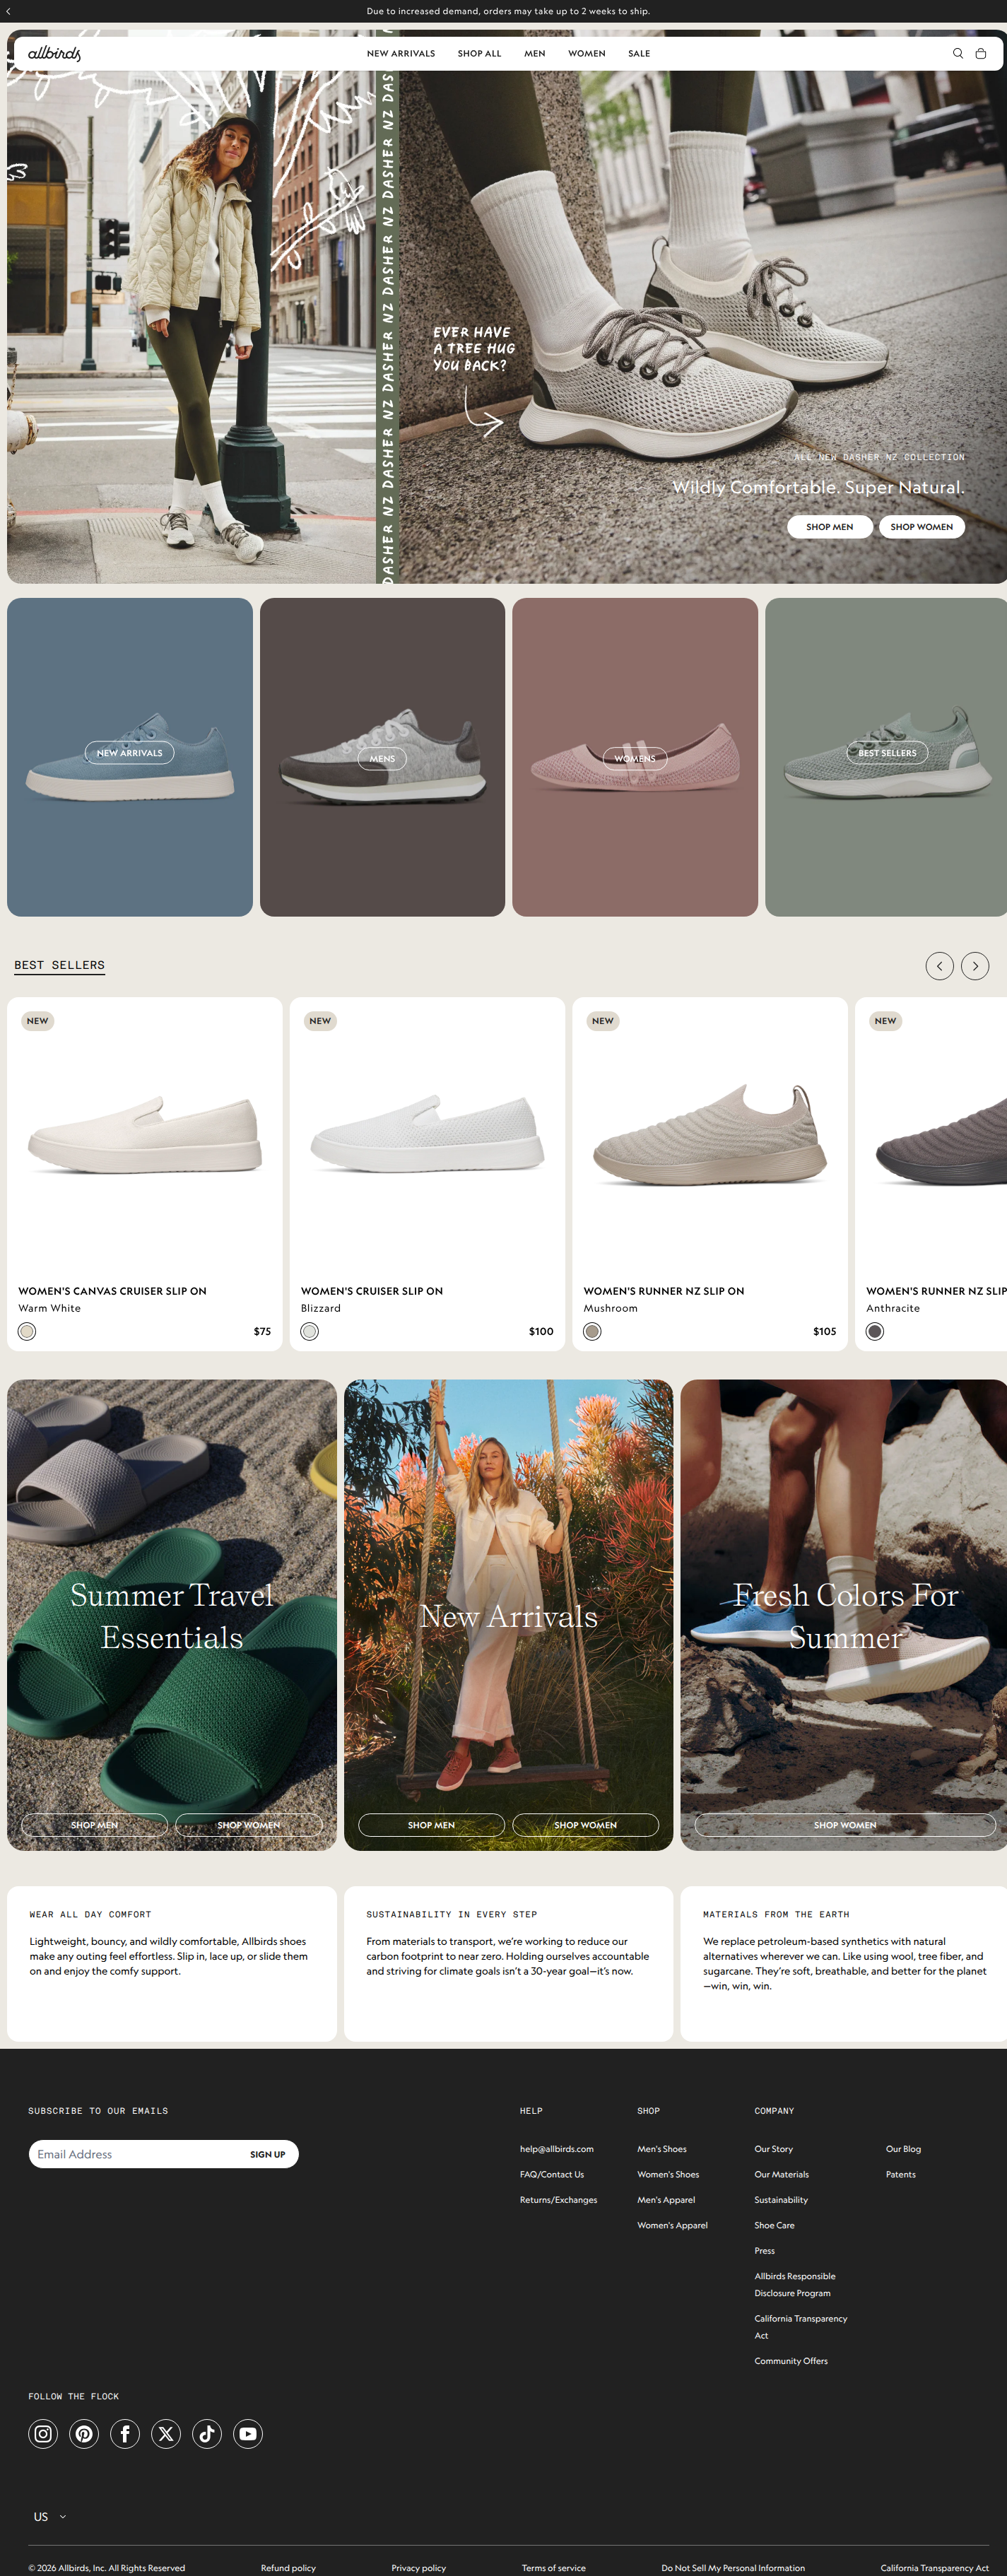Click hero Shop Women button
The image size is (1007, 2576).
tap(922, 527)
